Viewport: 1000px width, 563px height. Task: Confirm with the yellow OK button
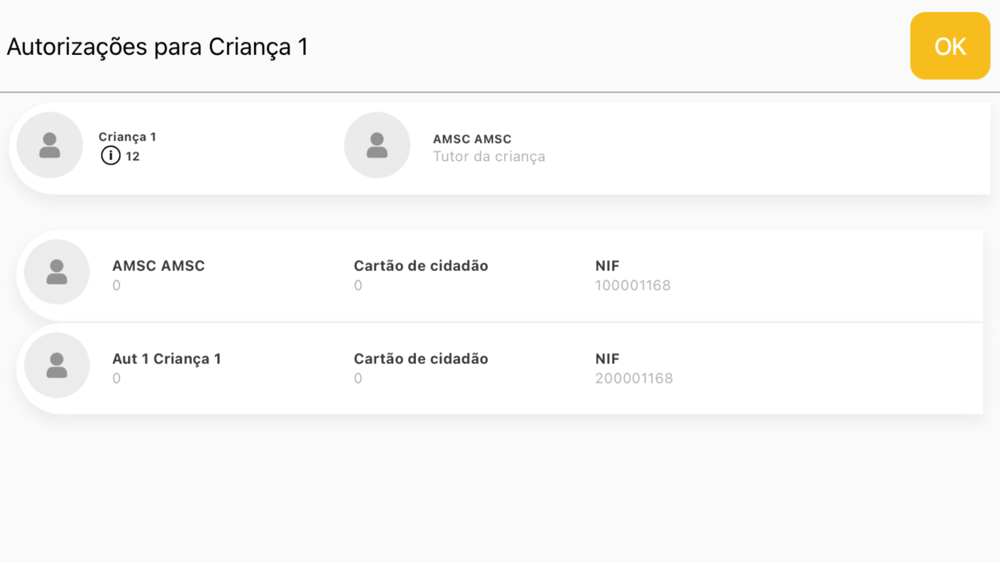(x=950, y=46)
